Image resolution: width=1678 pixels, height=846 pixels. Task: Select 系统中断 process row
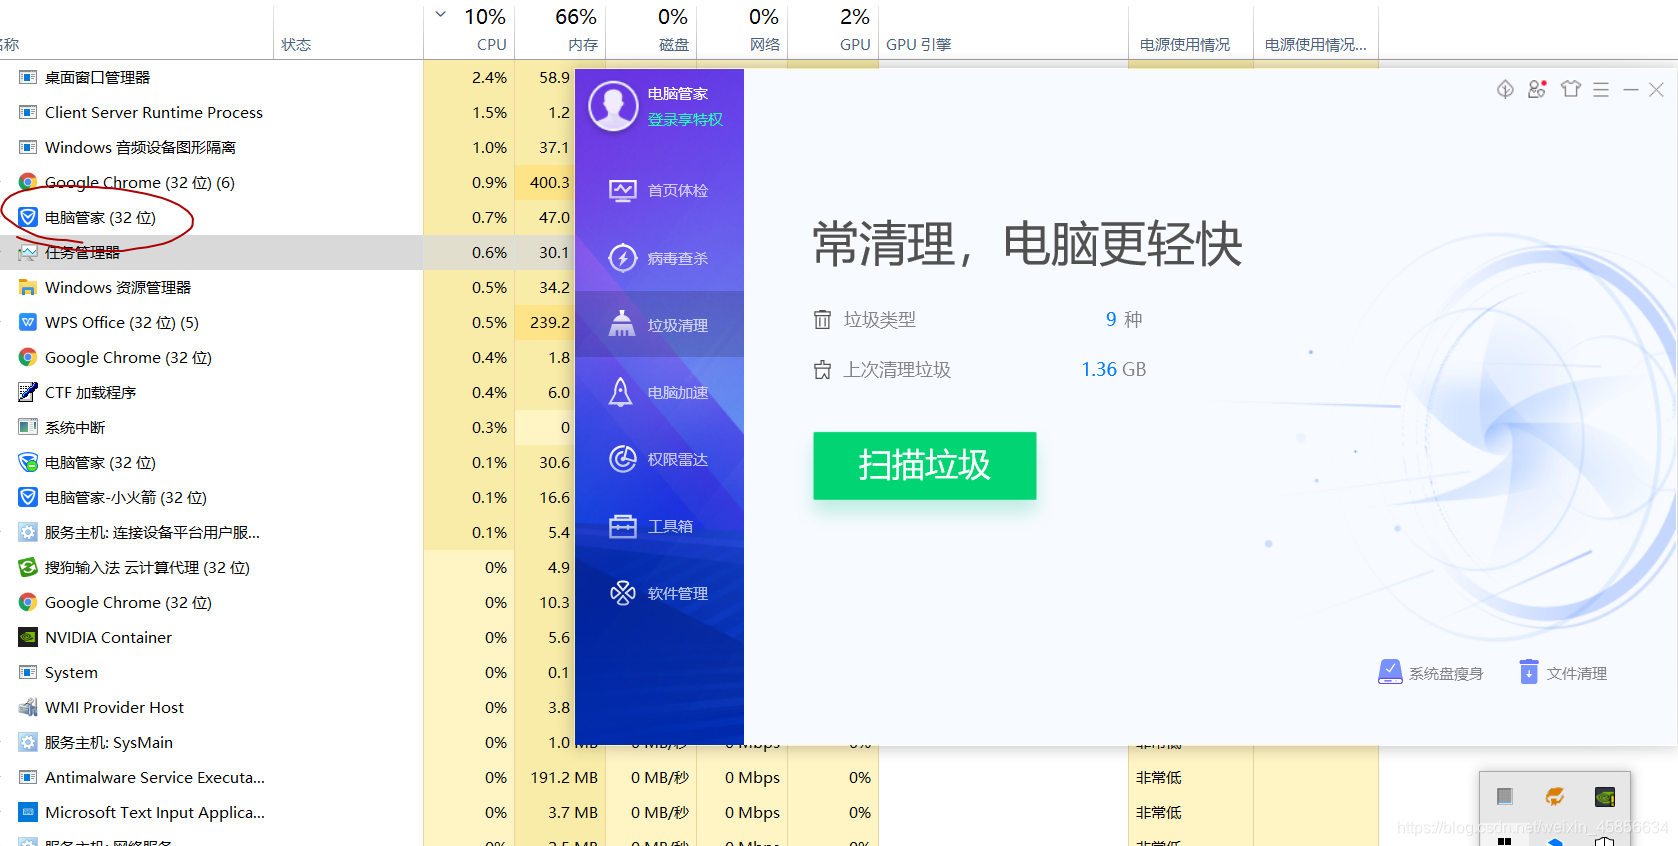point(211,427)
